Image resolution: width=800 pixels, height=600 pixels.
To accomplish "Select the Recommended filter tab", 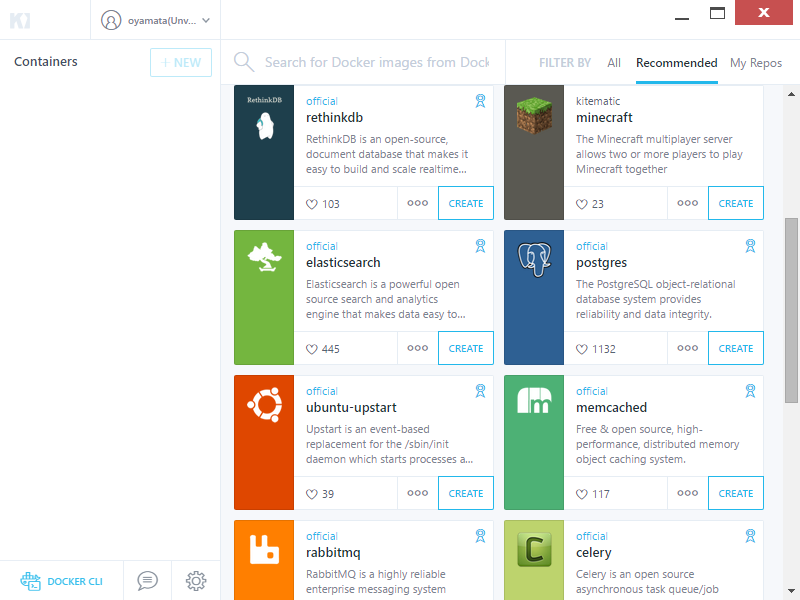I will 677,63.
